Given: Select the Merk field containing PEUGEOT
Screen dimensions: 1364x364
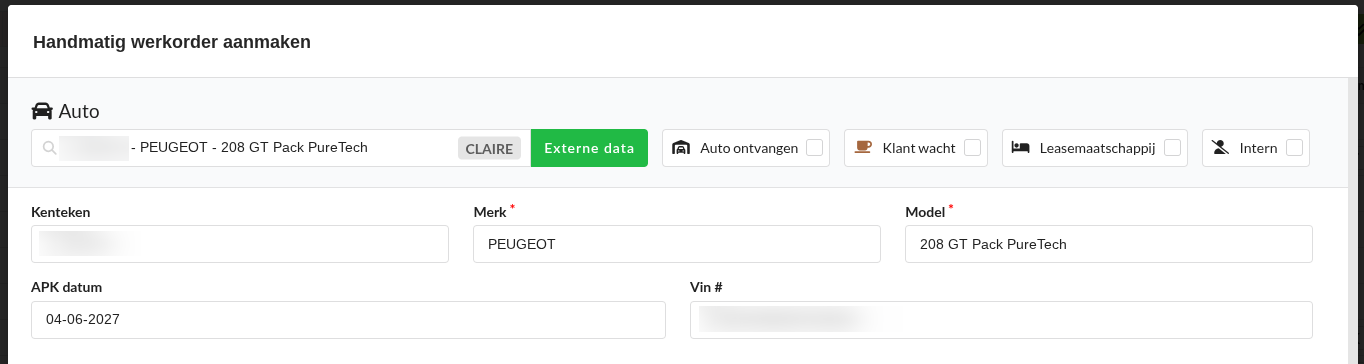Looking at the screenshot, I should 677,244.
